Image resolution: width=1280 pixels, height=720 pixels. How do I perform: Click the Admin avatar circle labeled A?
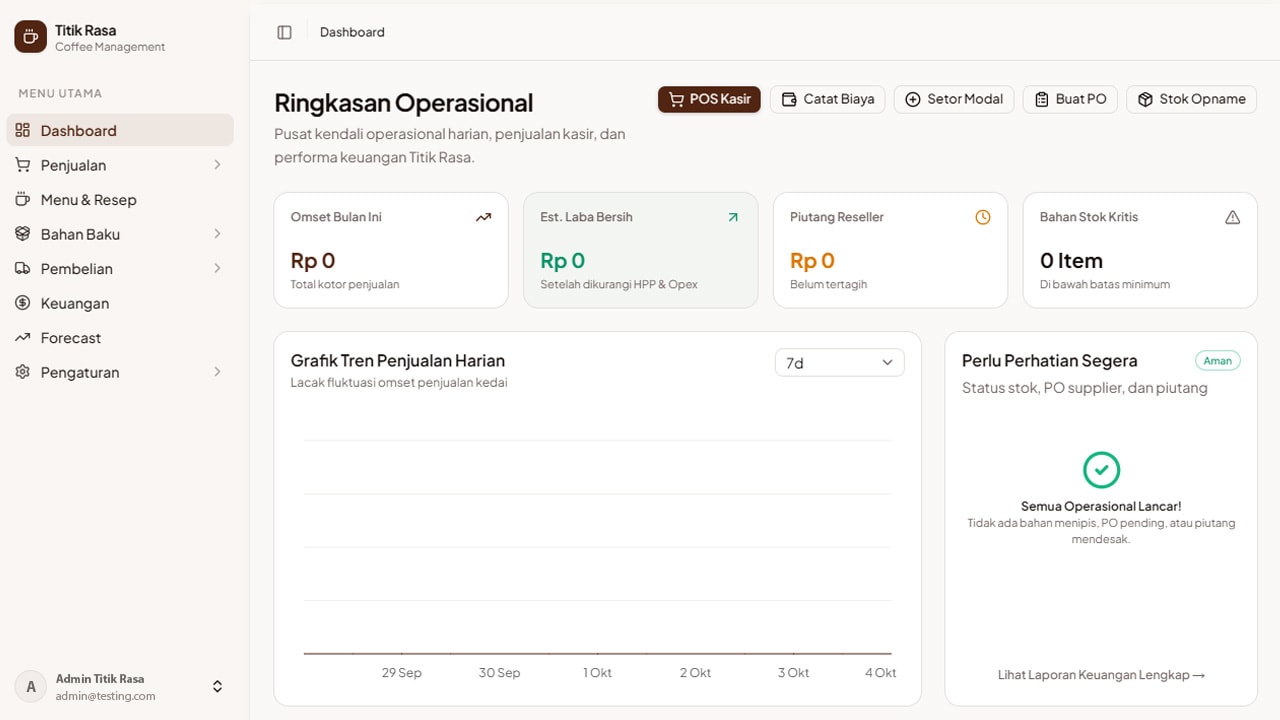(31, 686)
